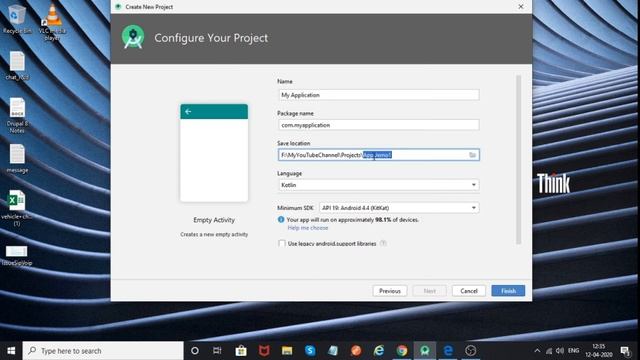Open VLC media player desktop shortcut

tap(52, 21)
